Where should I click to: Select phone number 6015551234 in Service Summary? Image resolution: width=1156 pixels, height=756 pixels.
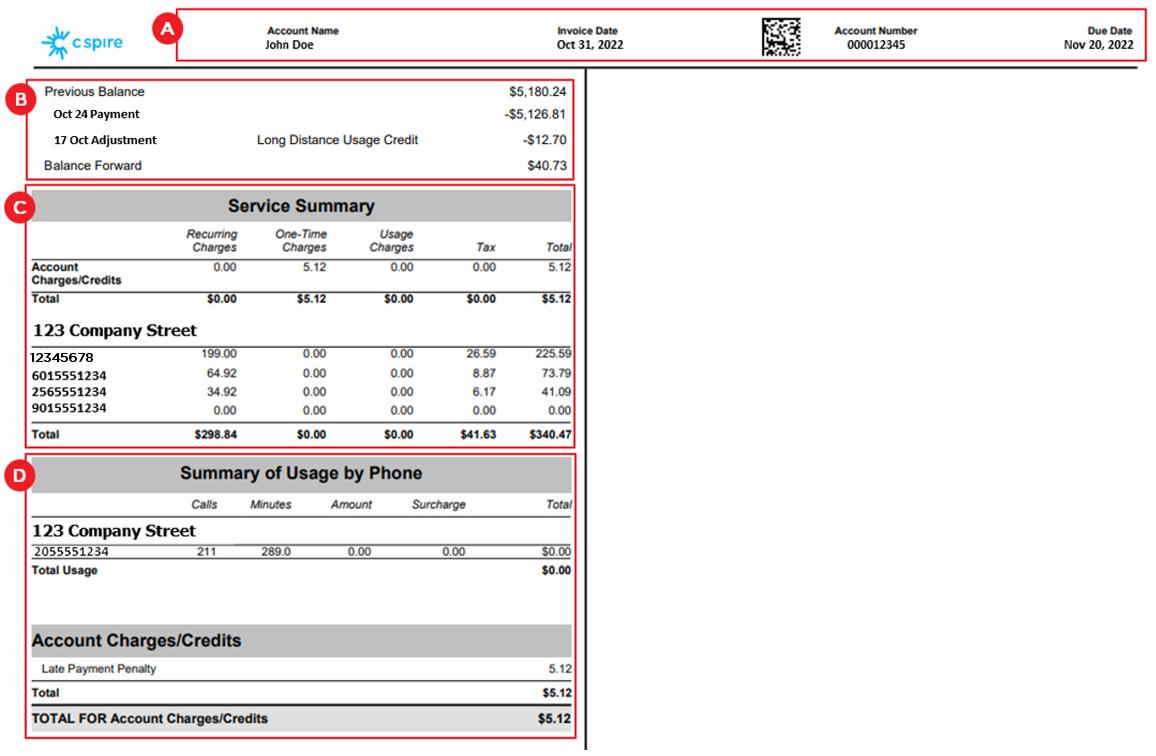tap(68, 375)
